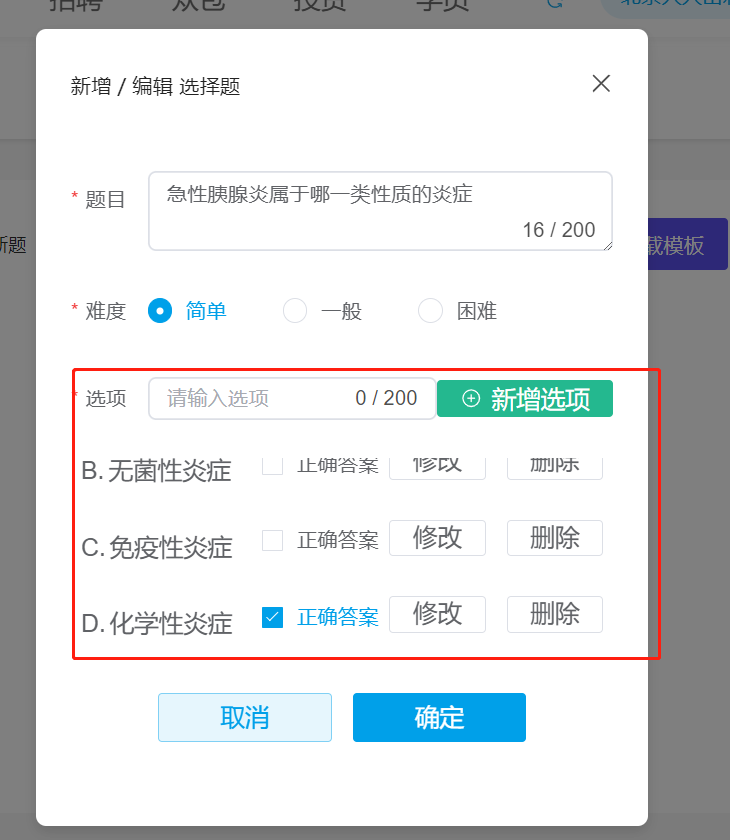Click the option text B. 无菌性炎症
Screen dimensions: 730x840
[156, 471]
